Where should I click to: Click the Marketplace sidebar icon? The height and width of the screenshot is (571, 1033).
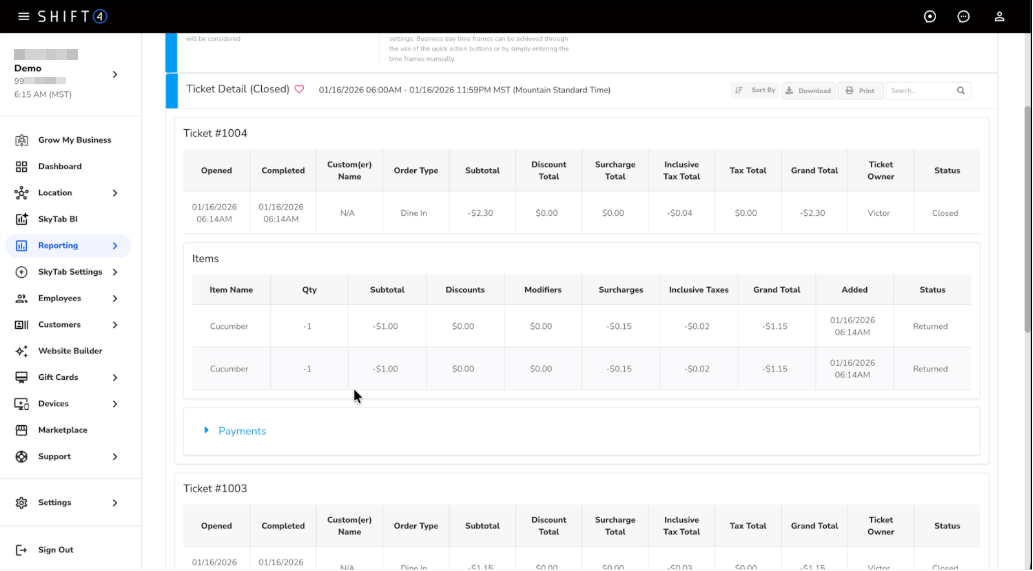click(21, 430)
